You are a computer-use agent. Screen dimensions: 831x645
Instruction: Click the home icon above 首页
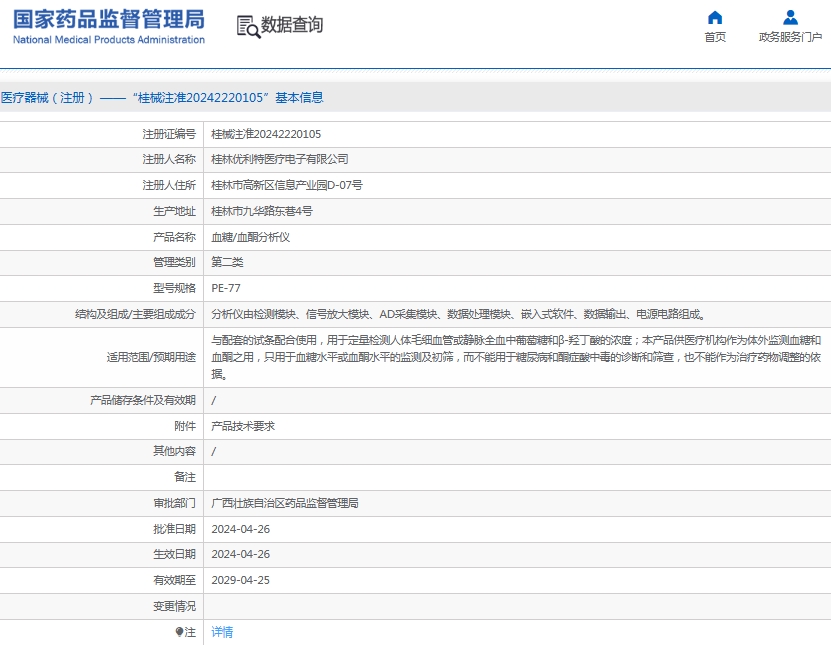pos(714,17)
